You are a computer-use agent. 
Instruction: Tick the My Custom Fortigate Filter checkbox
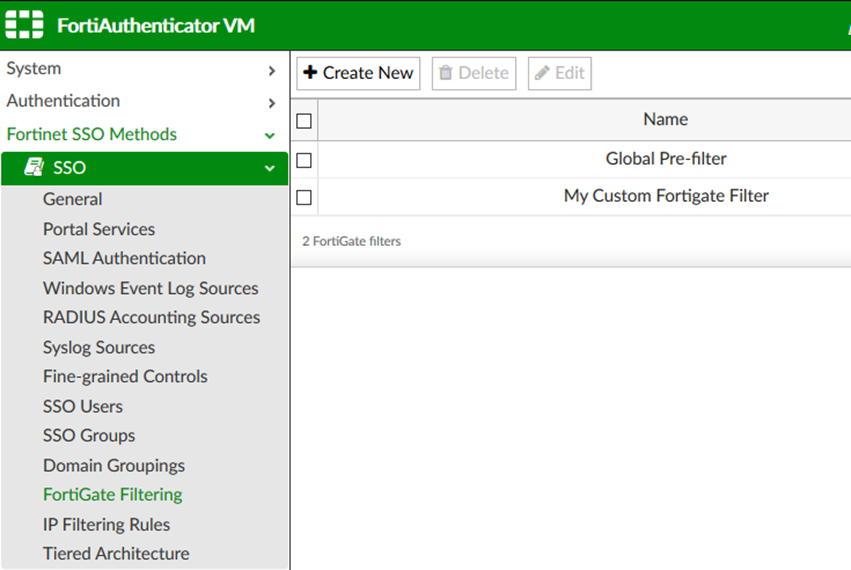304,197
